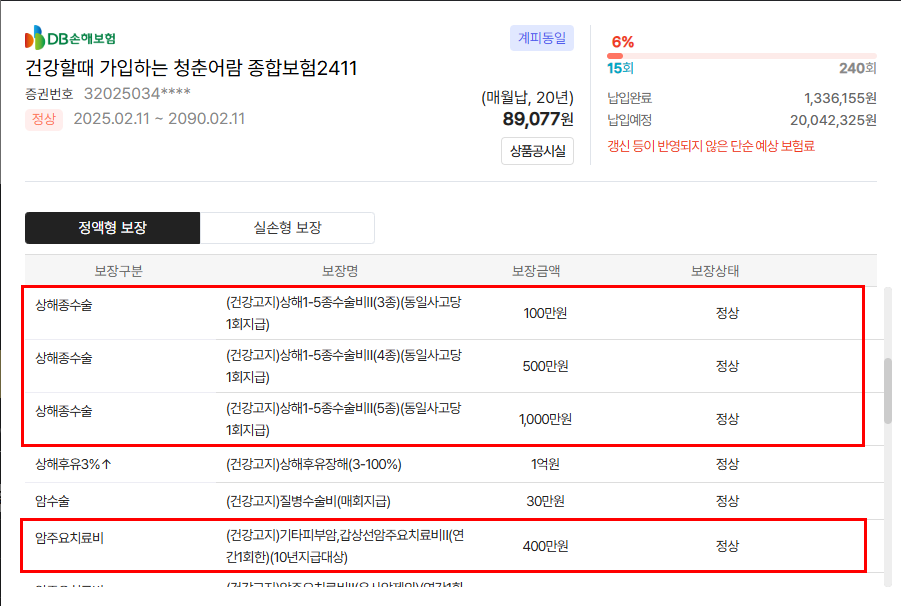Switch to the 실손형 보장 tab
Viewport: 901px width, 606px height.
287,228
